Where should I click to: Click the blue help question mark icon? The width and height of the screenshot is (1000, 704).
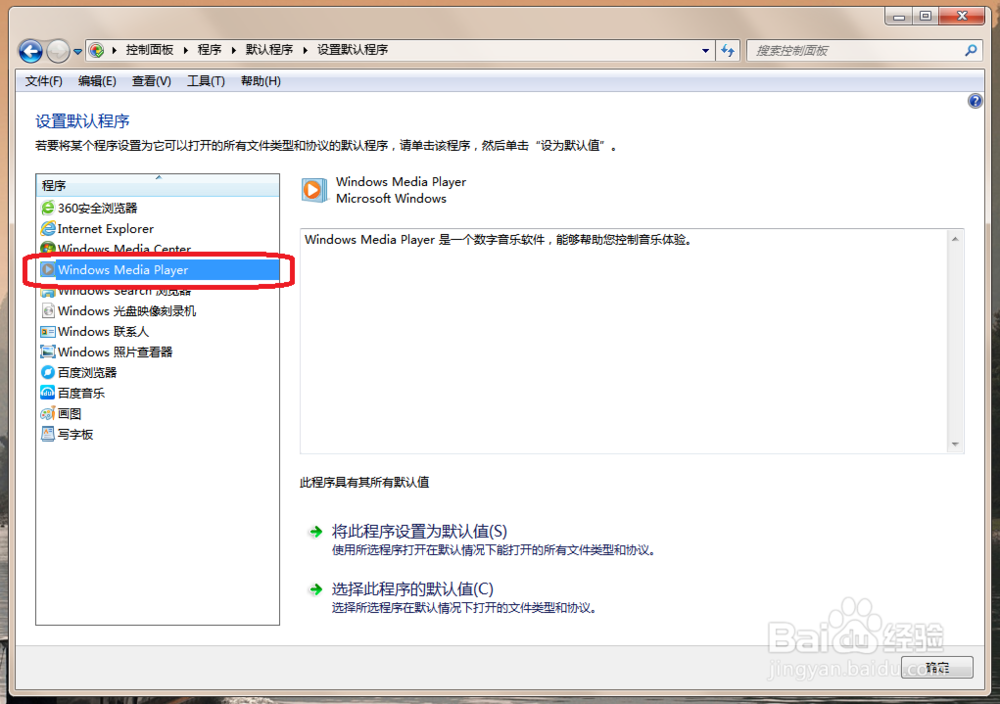coord(974,101)
